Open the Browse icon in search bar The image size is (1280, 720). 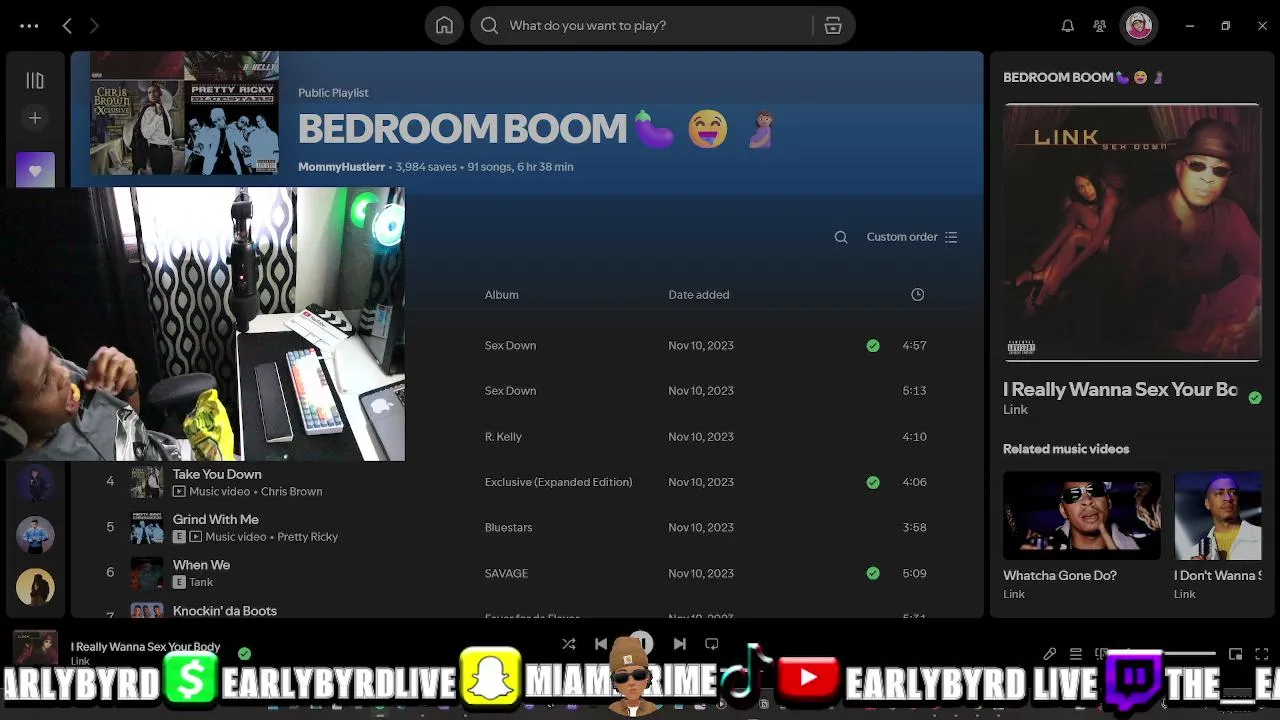pyautogui.click(x=833, y=26)
